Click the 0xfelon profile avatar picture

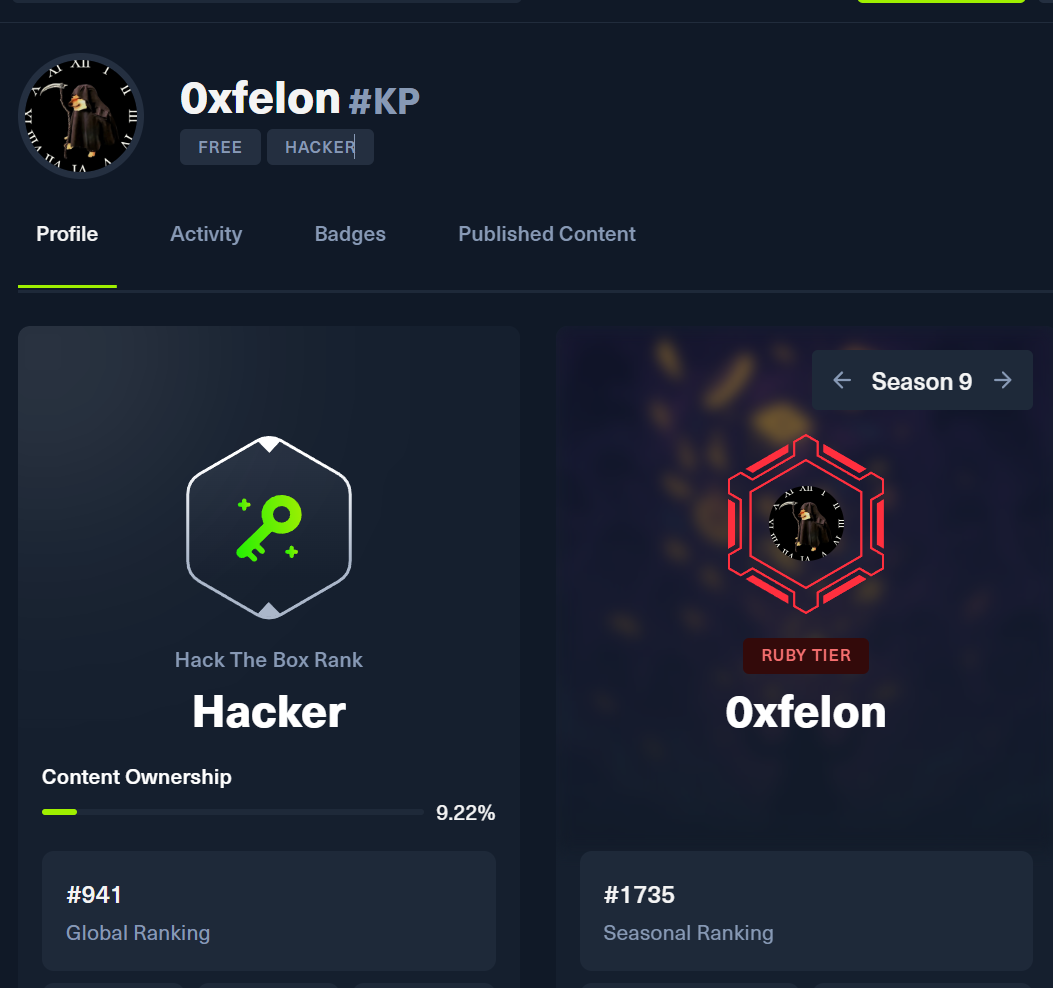click(81, 116)
